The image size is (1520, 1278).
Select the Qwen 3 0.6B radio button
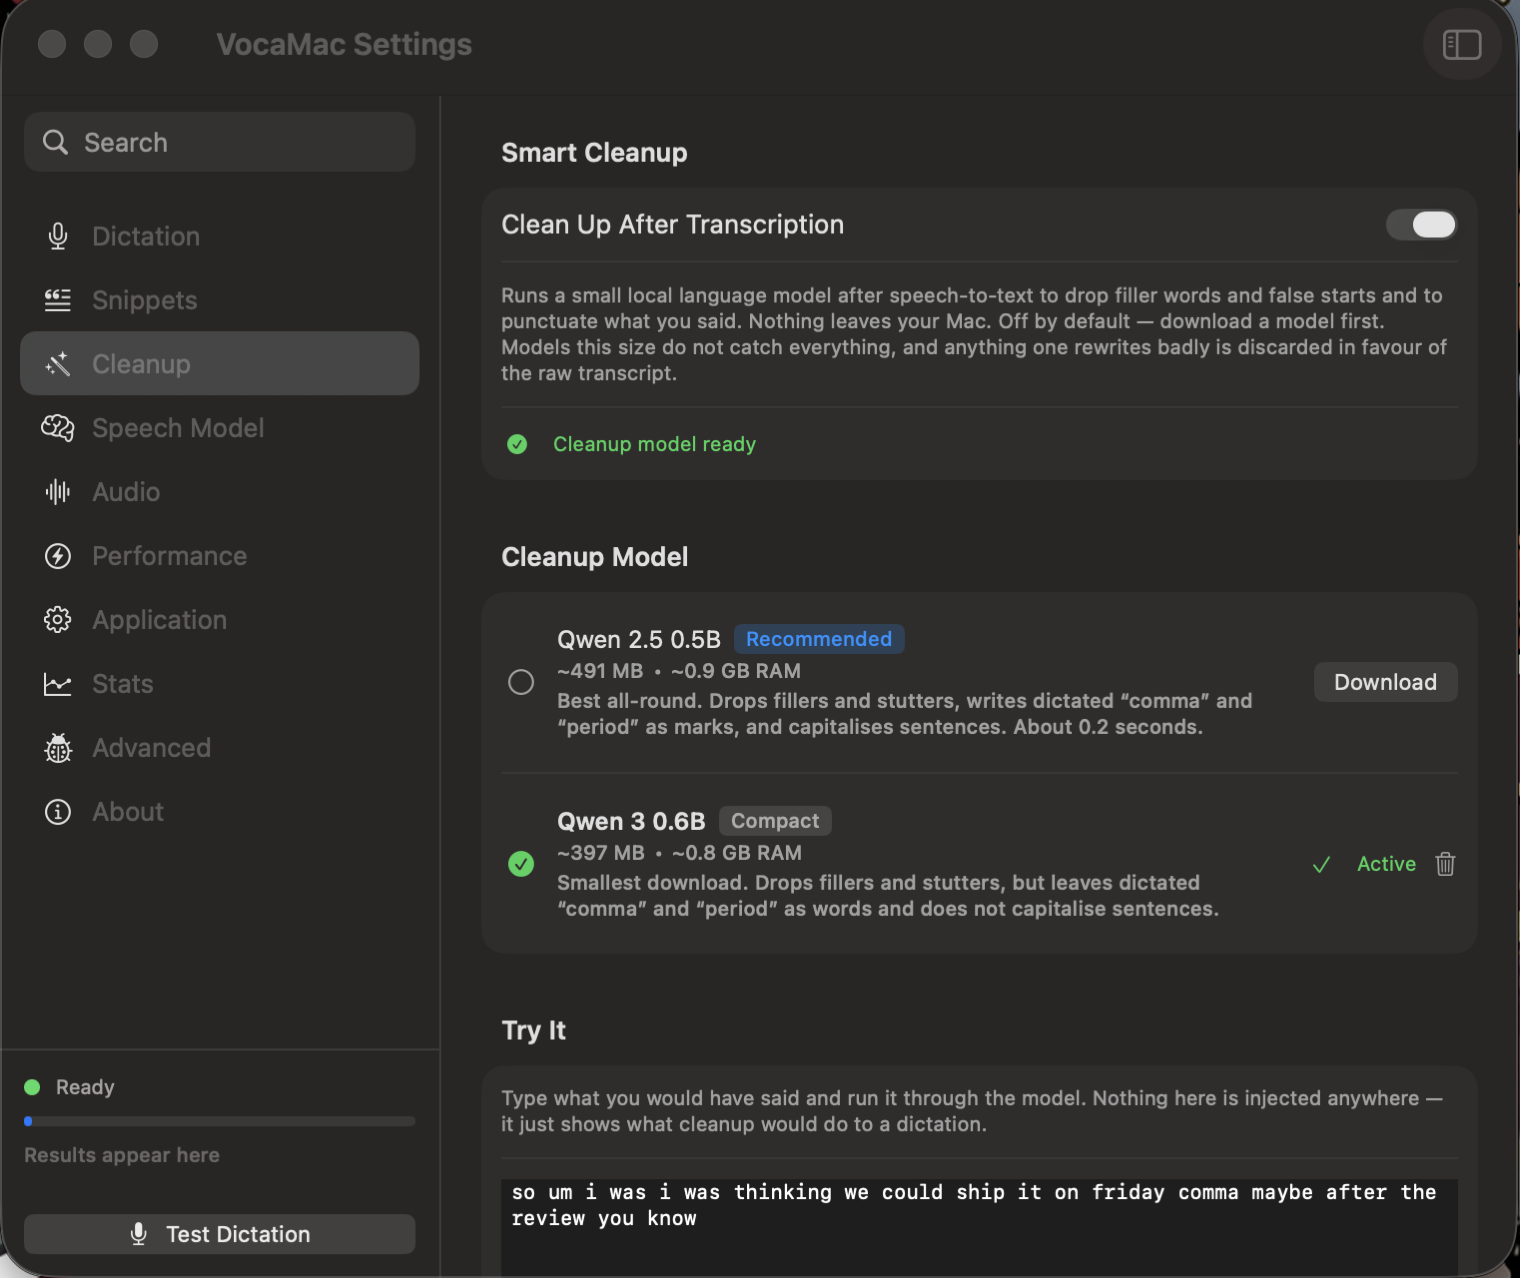(x=521, y=864)
